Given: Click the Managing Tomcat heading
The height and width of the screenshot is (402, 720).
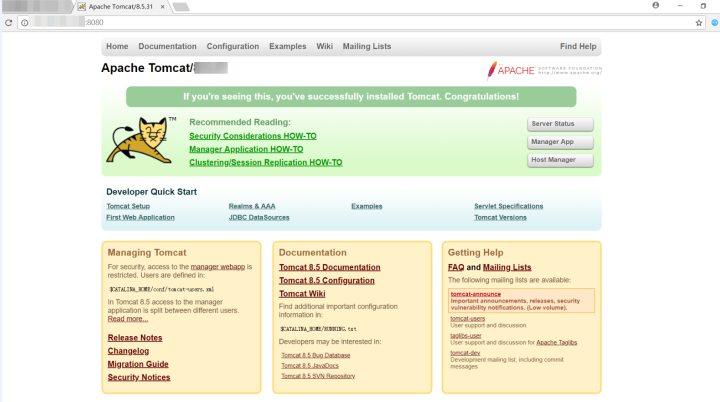Looking at the screenshot, I should tap(147, 253).
